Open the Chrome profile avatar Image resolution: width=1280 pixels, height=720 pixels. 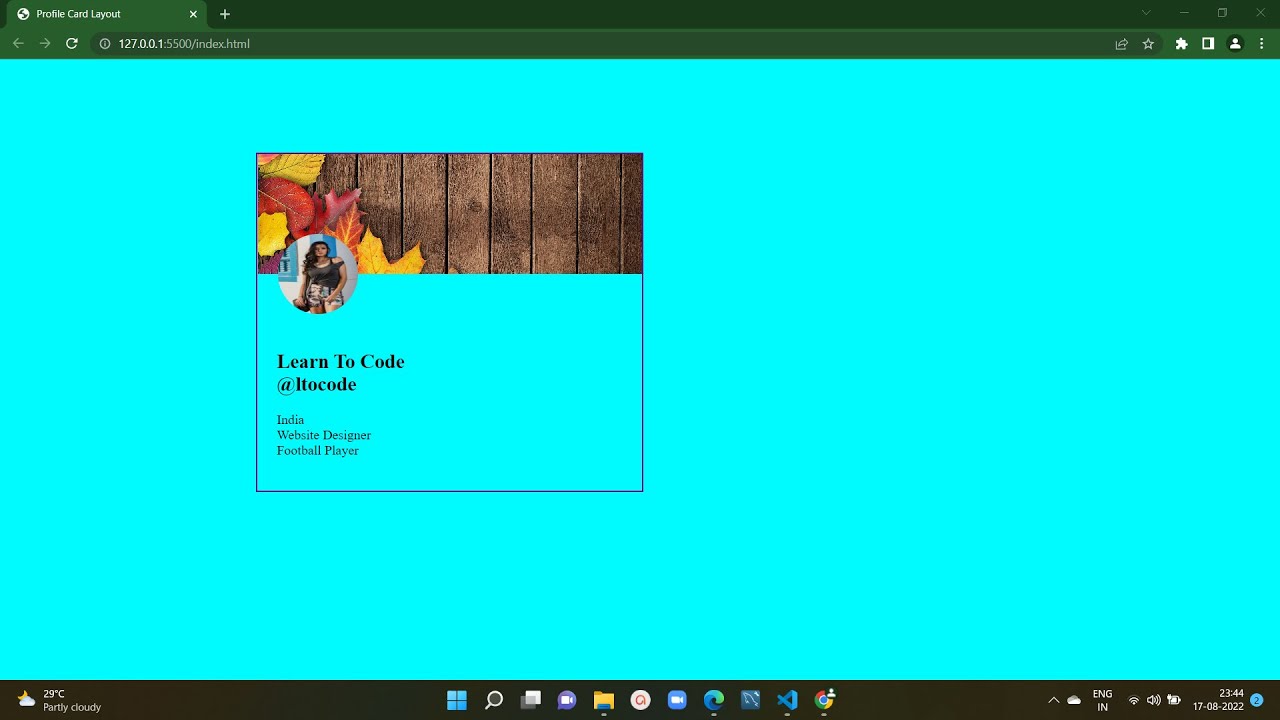1235,44
